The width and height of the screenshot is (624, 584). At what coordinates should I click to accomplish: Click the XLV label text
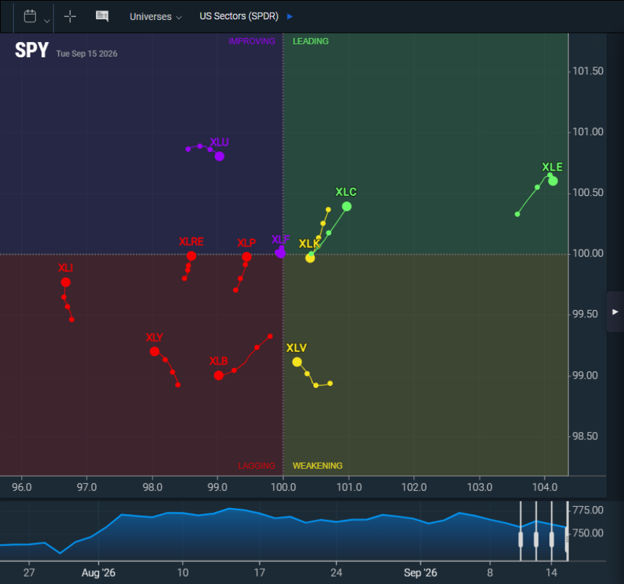(x=296, y=348)
